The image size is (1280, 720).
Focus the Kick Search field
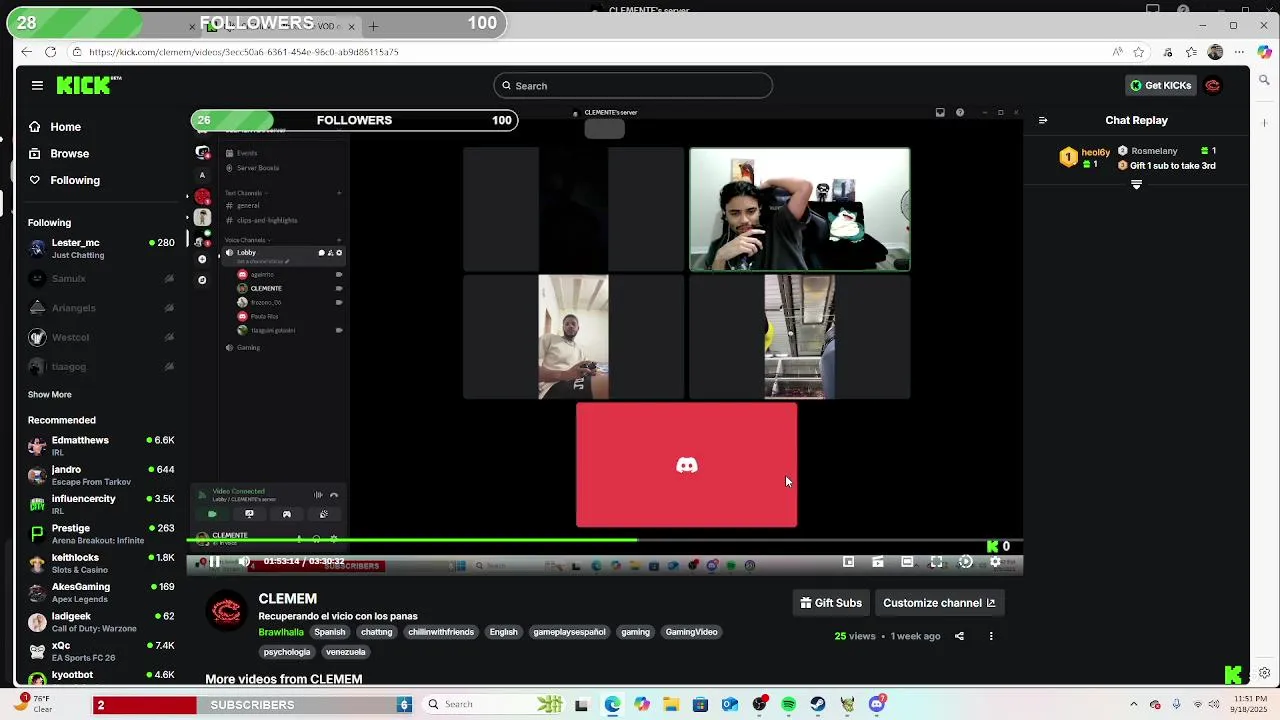click(x=632, y=86)
